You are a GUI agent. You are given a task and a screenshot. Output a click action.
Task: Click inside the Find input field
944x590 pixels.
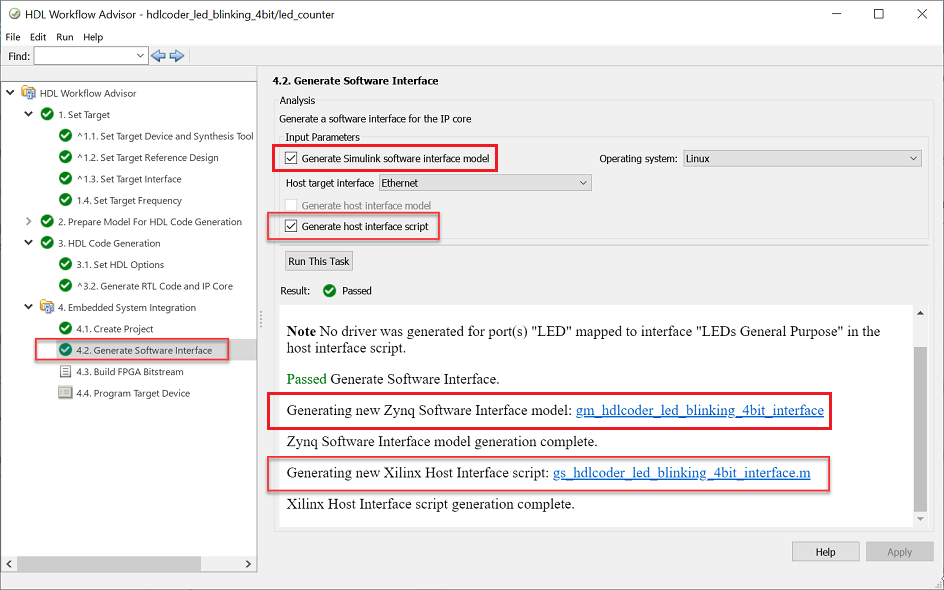click(x=90, y=56)
